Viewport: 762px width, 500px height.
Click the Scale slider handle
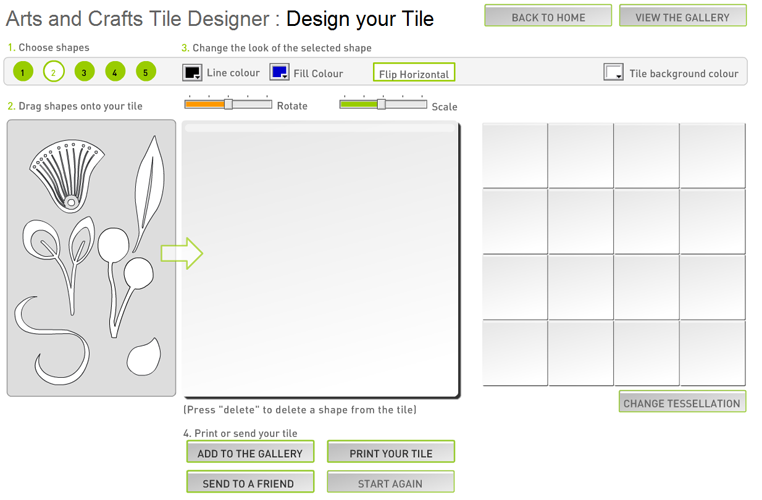click(381, 104)
